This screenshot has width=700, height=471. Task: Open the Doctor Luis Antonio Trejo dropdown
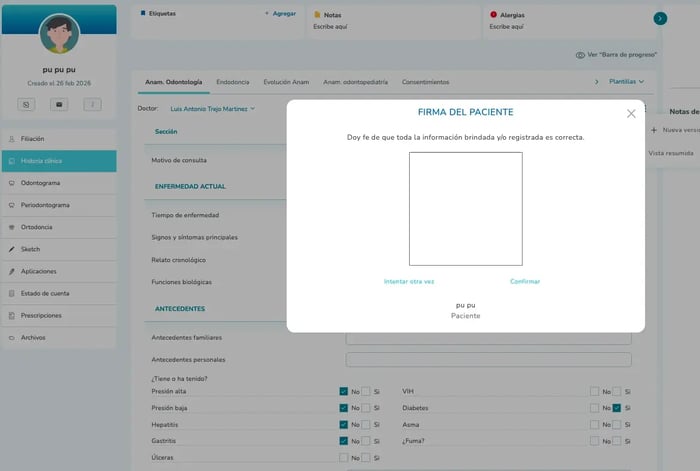click(x=212, y=108)
